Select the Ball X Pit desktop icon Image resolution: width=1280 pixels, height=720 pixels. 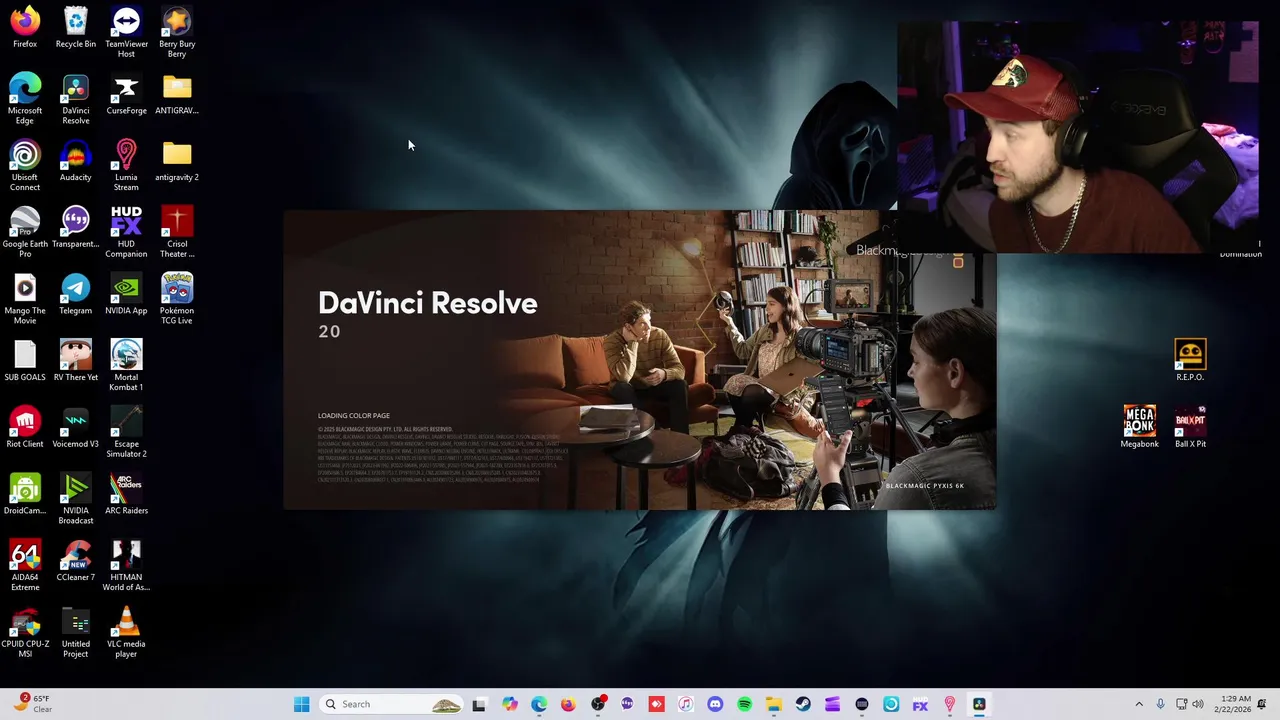point(1190,428)
